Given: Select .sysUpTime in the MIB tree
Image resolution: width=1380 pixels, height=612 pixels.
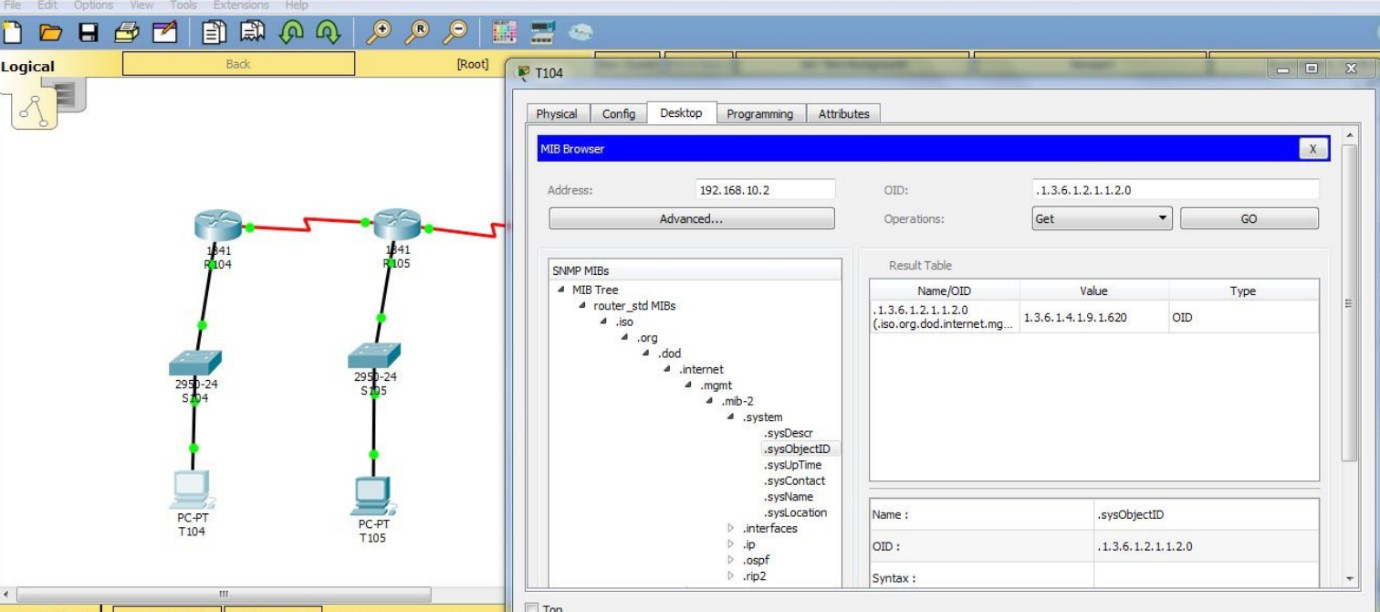Looking at the screenshot, I should pos(793,465).
